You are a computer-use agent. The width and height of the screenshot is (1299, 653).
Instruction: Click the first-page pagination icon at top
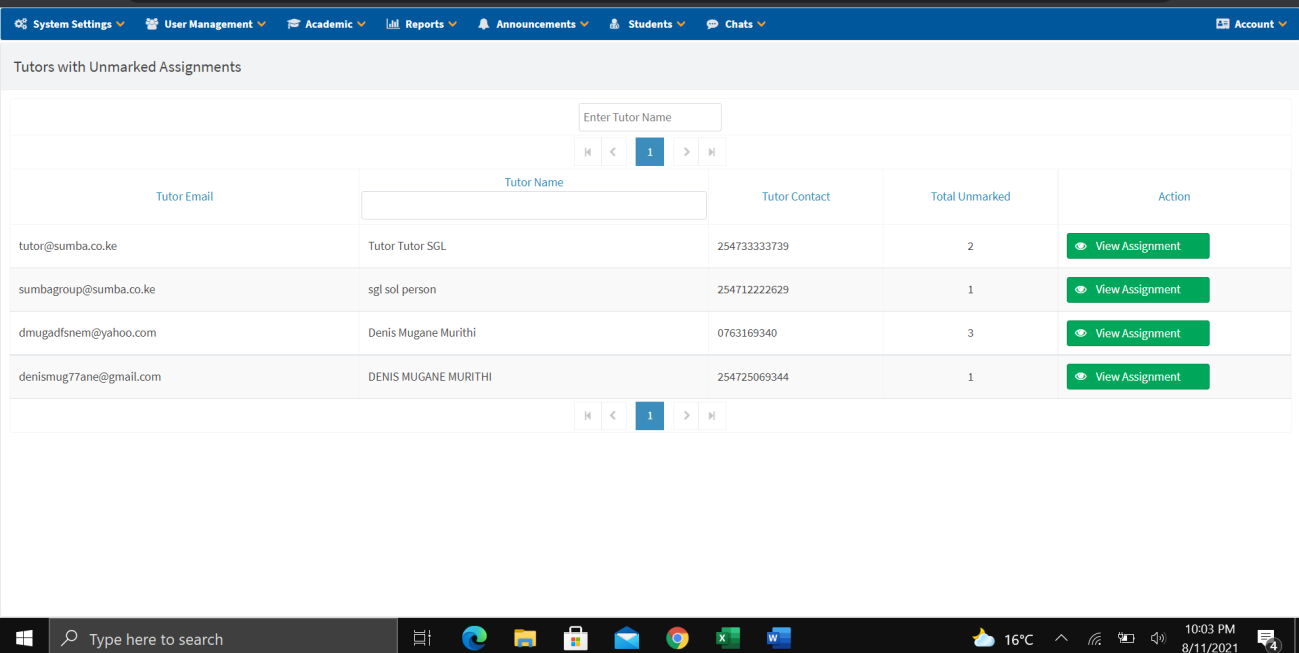(588, 152)
